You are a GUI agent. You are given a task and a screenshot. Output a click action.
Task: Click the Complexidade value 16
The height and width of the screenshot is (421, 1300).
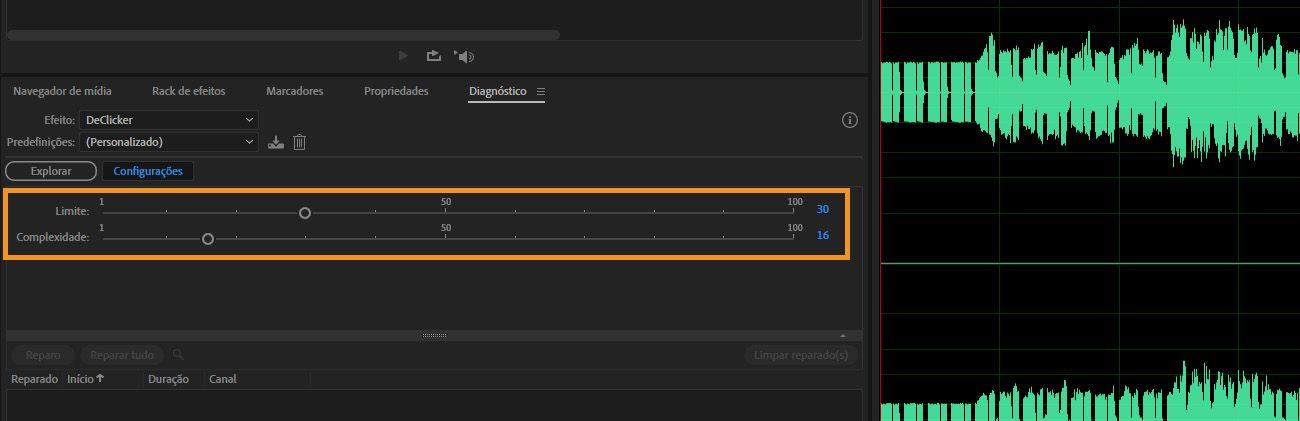[x=822, y=236]
